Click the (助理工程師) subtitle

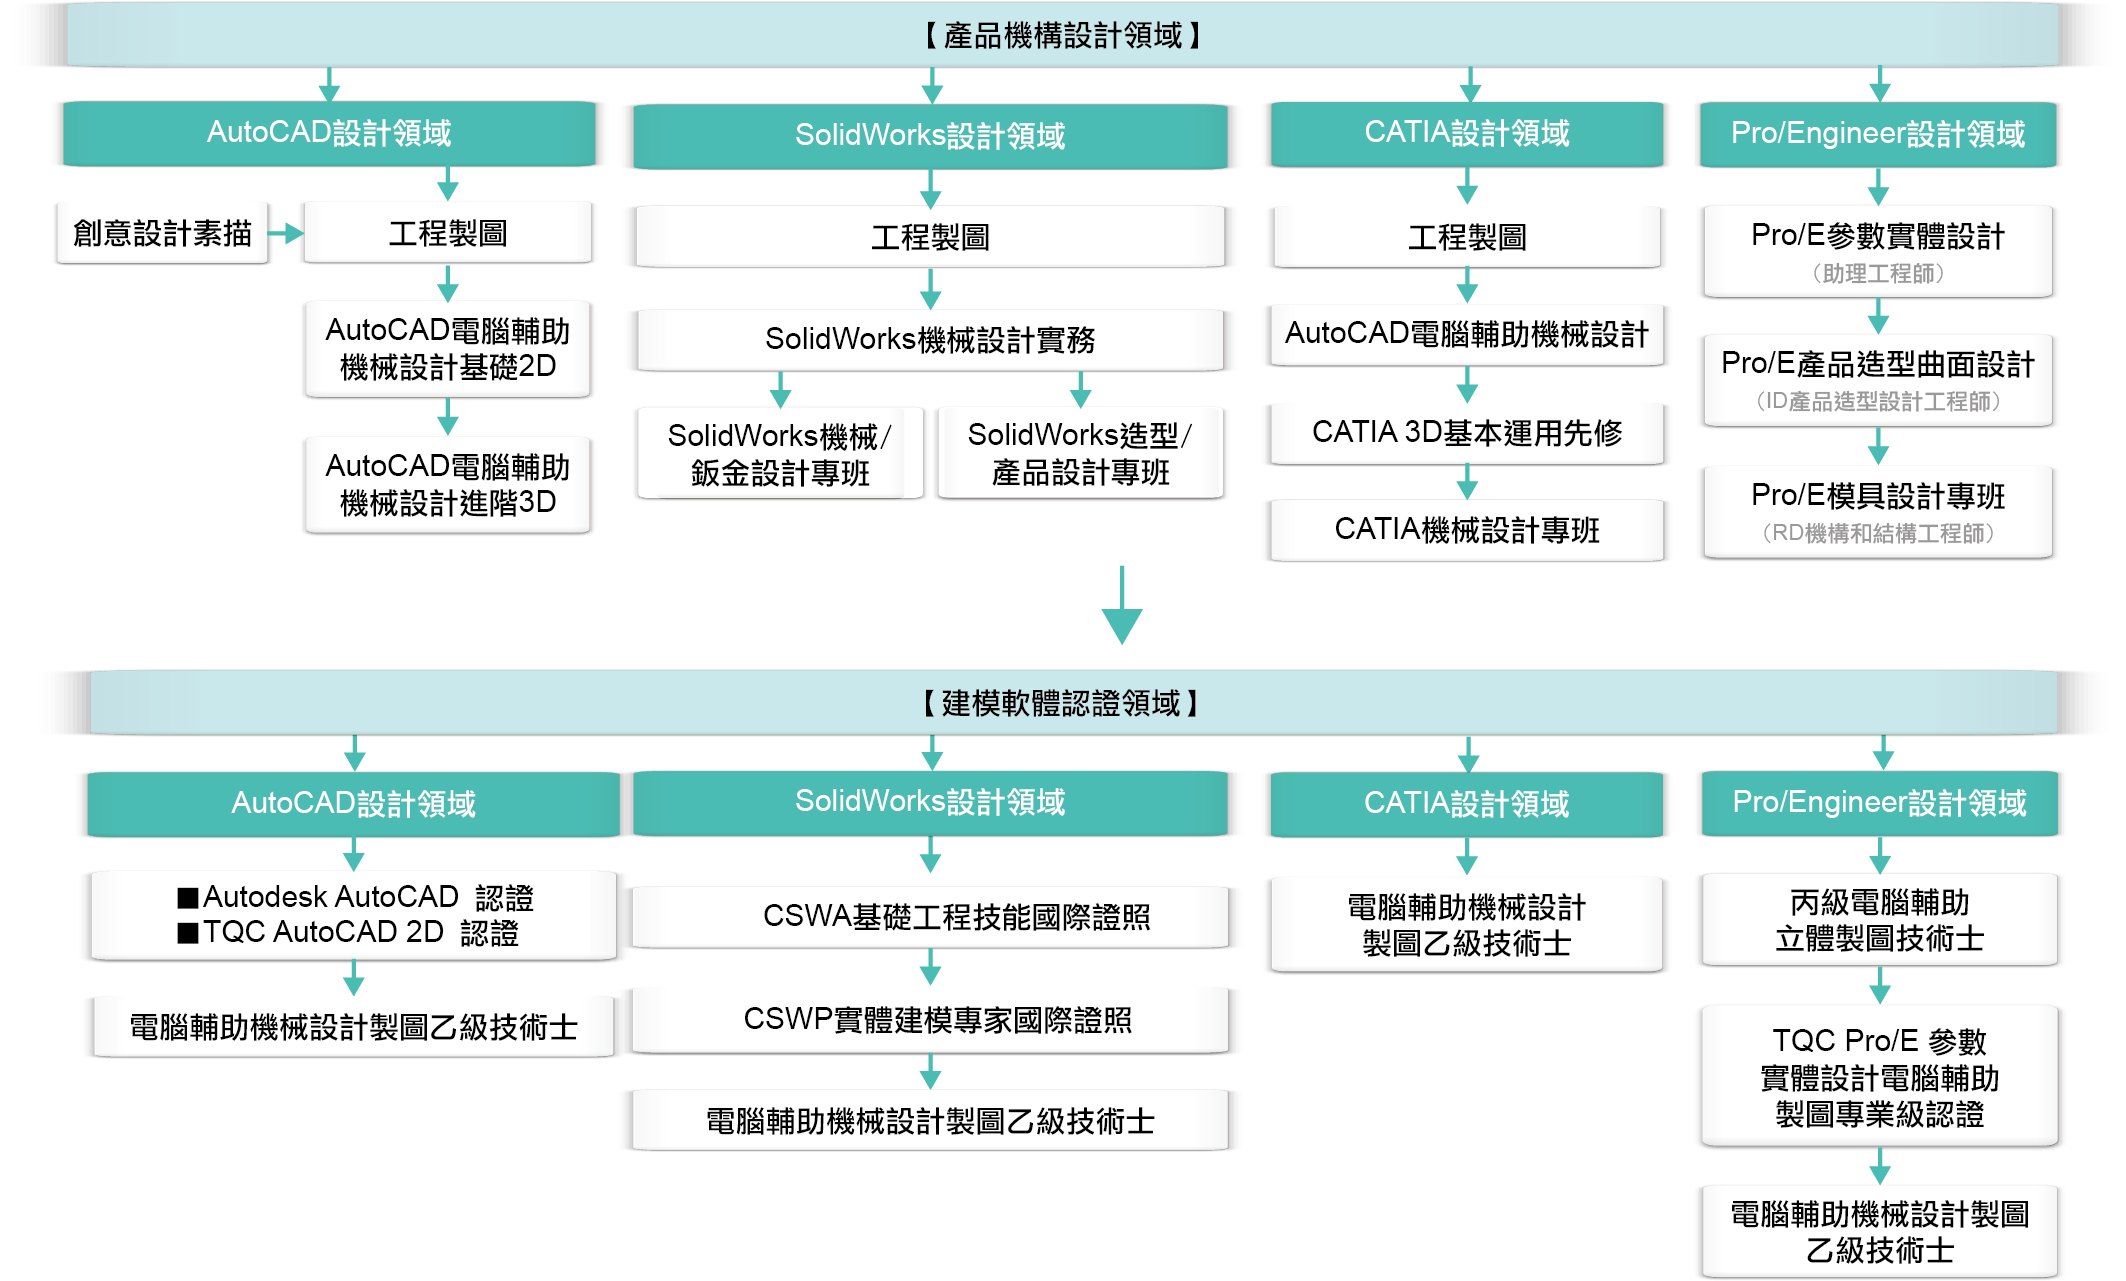pos(1878,274)
